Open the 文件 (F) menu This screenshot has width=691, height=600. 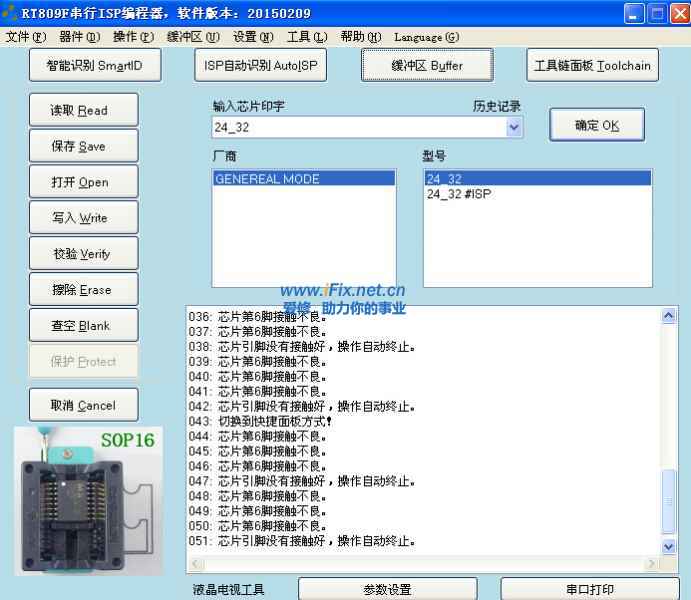[26, 37]
